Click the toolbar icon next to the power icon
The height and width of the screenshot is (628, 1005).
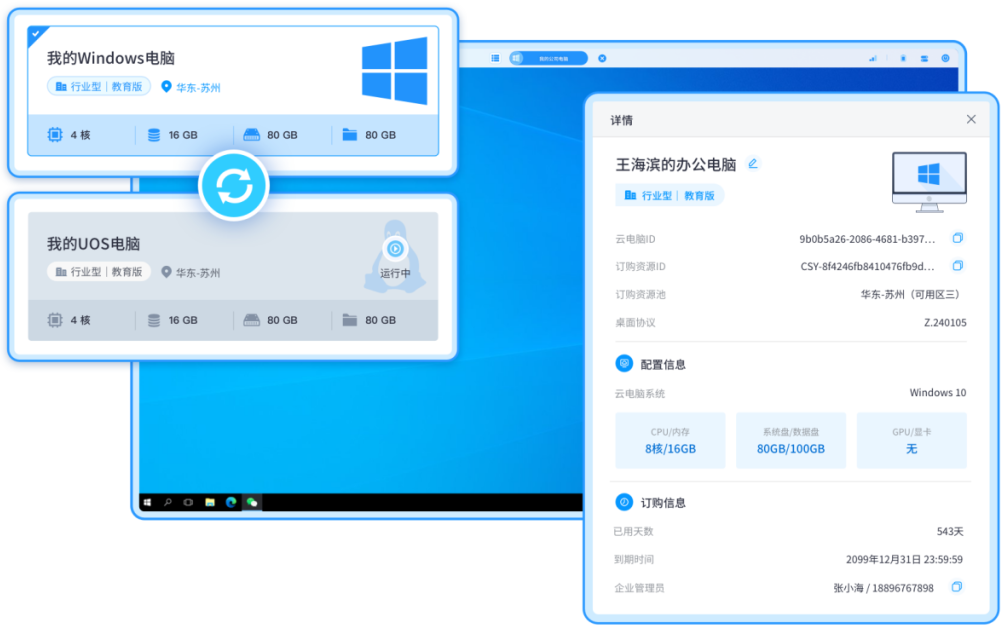[x=924, y=58]
